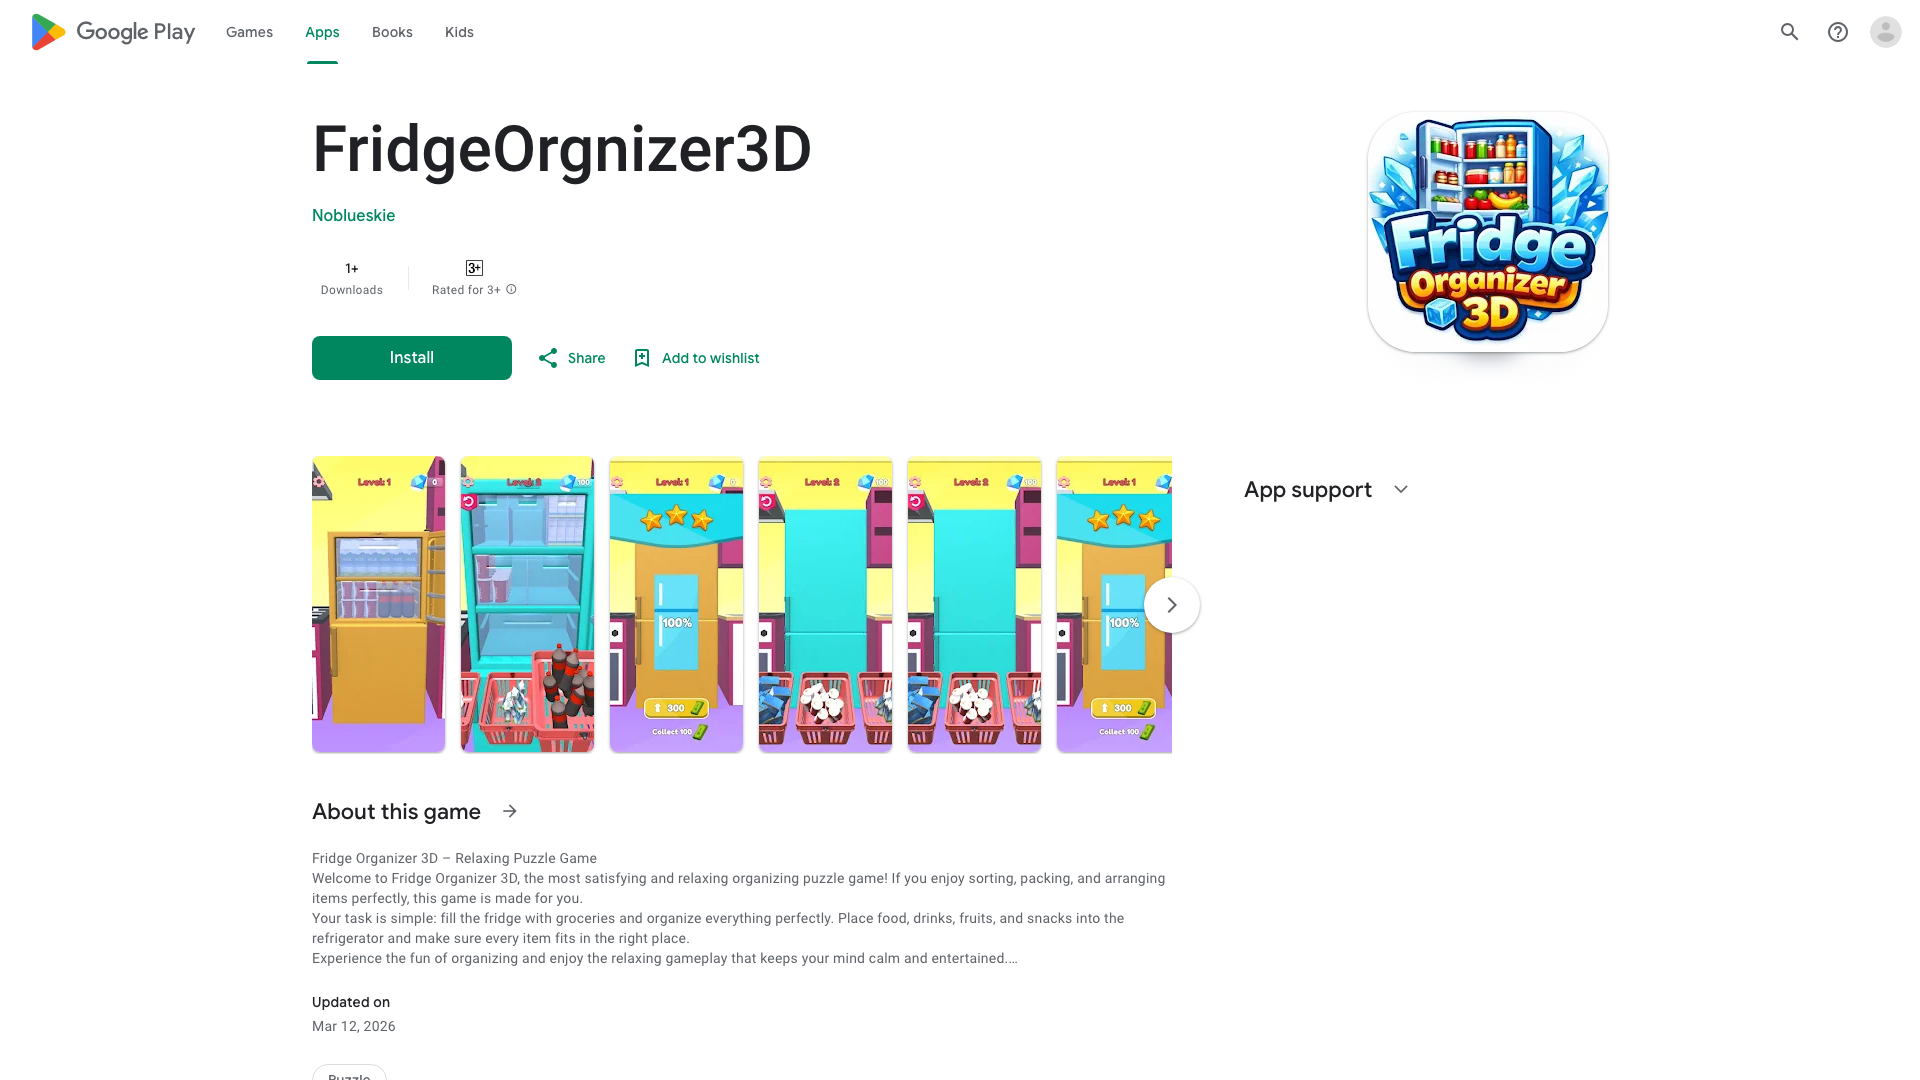This screenshot has width=1920, height=1080.
Task: Click the Rated for 3+ info icon
Action: click(x=511, y=290)
